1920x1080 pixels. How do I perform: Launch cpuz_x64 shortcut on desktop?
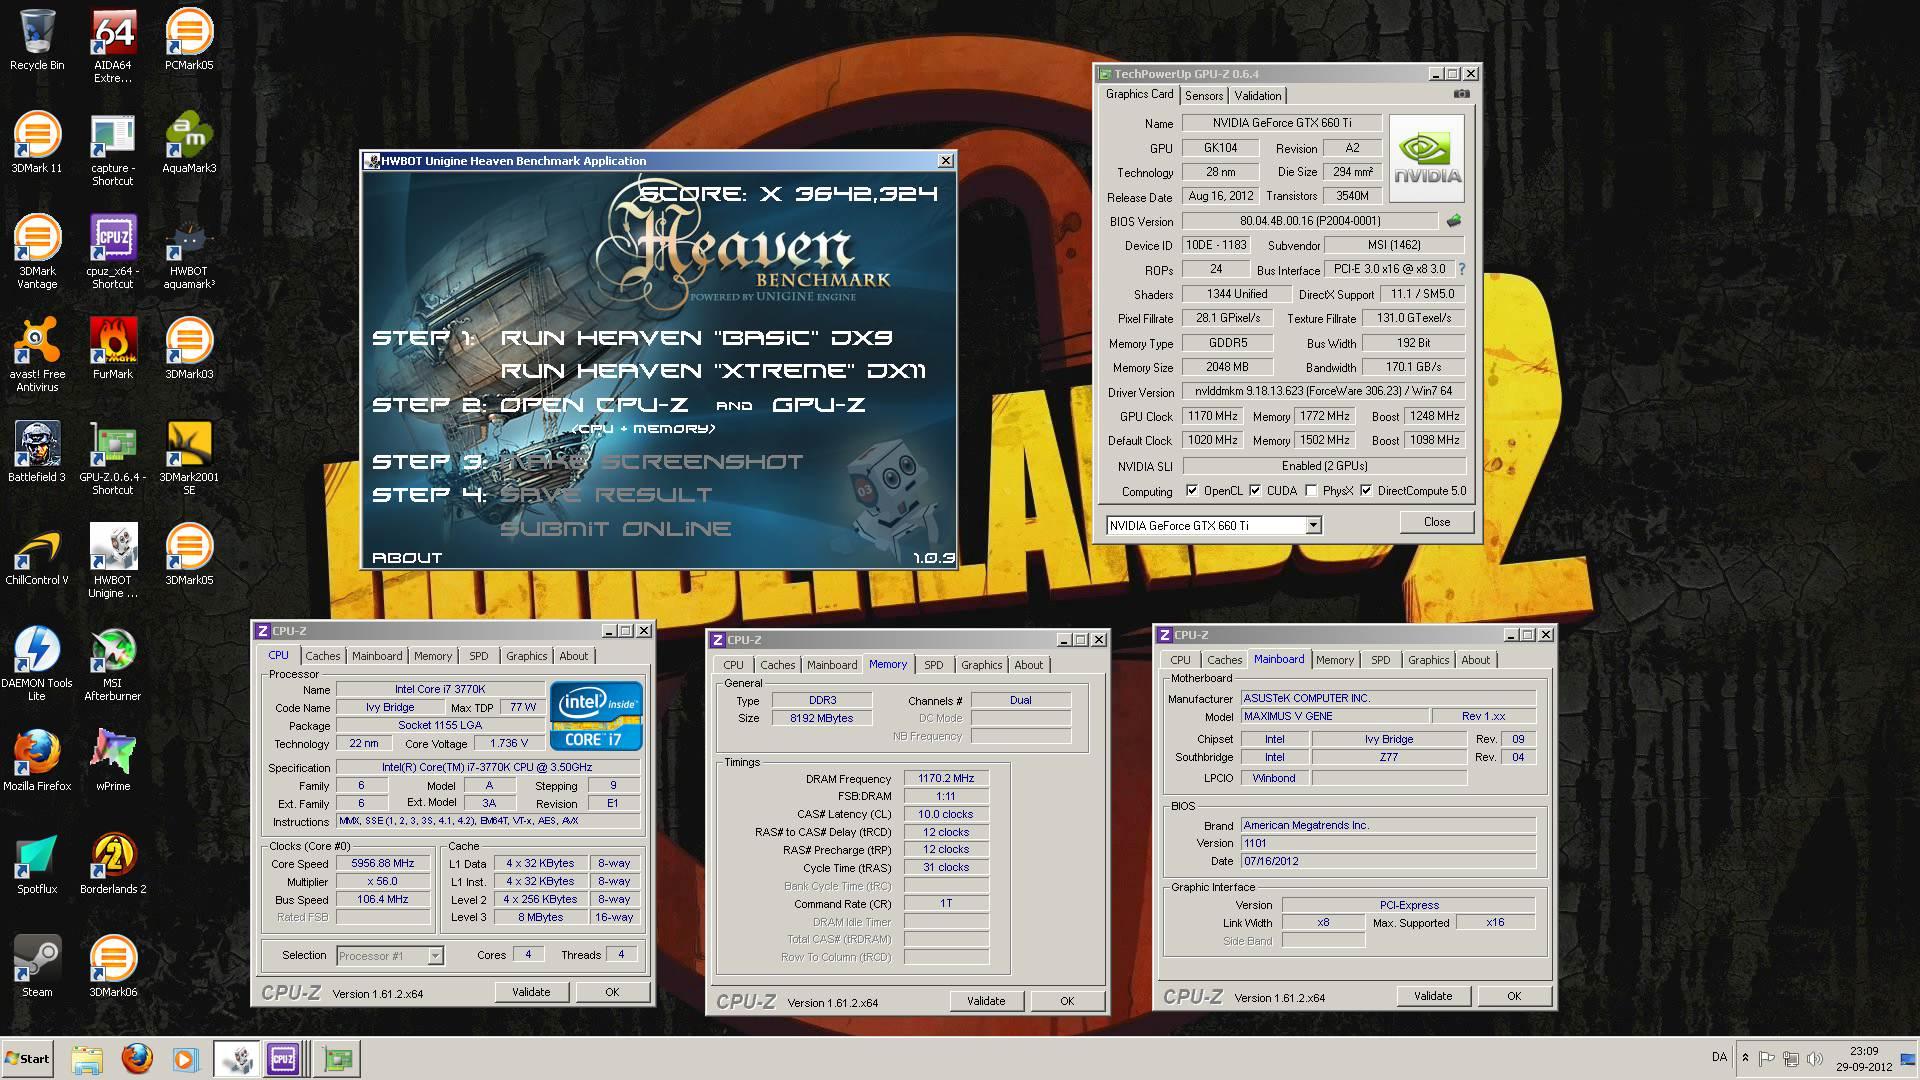(x=113, y=252)
